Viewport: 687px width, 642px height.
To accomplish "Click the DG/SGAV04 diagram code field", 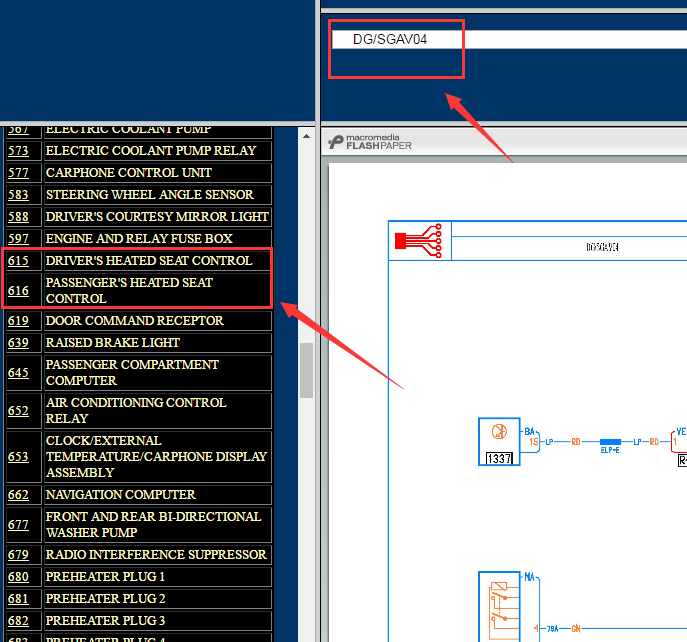I will (x=509, y=39).
